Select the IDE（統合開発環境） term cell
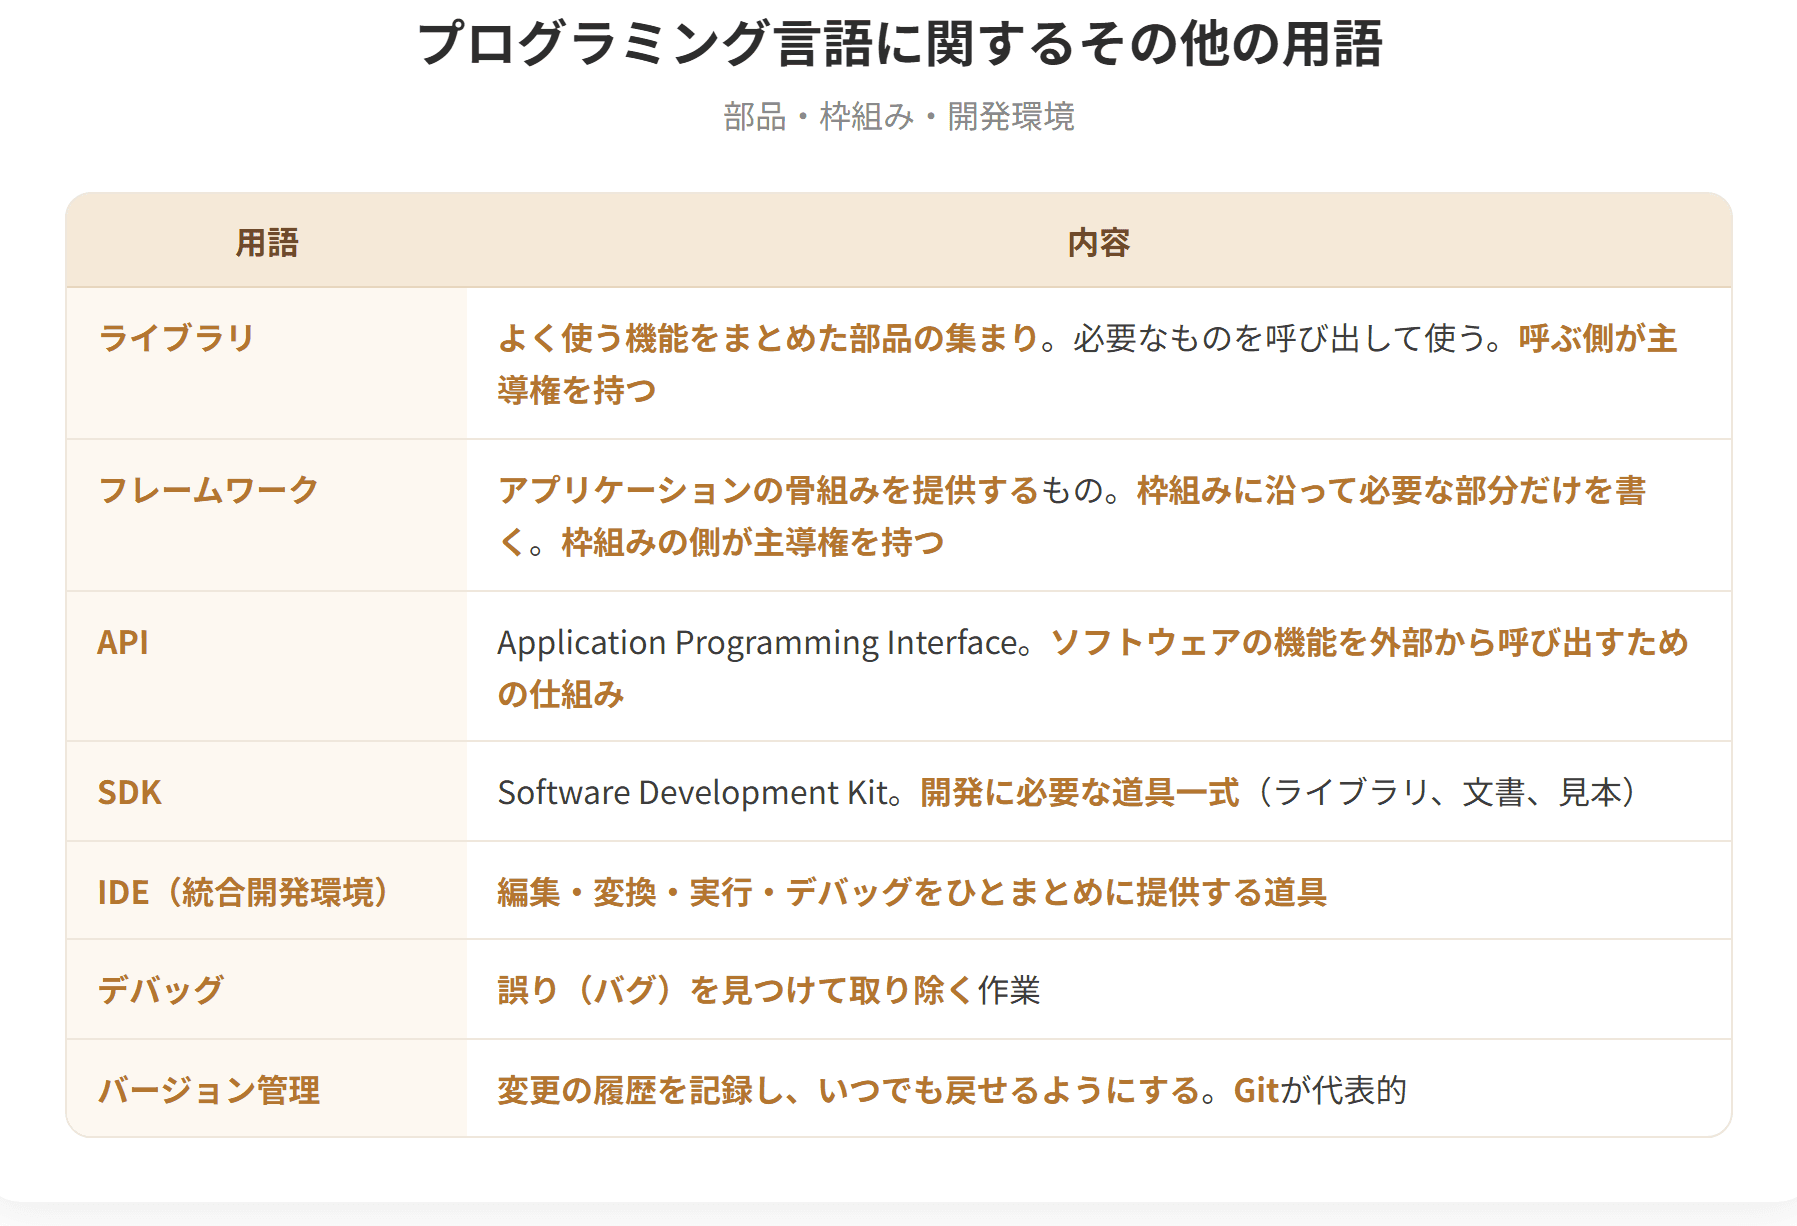Viewport: 1797px width, 1226px height. (267, 890)
